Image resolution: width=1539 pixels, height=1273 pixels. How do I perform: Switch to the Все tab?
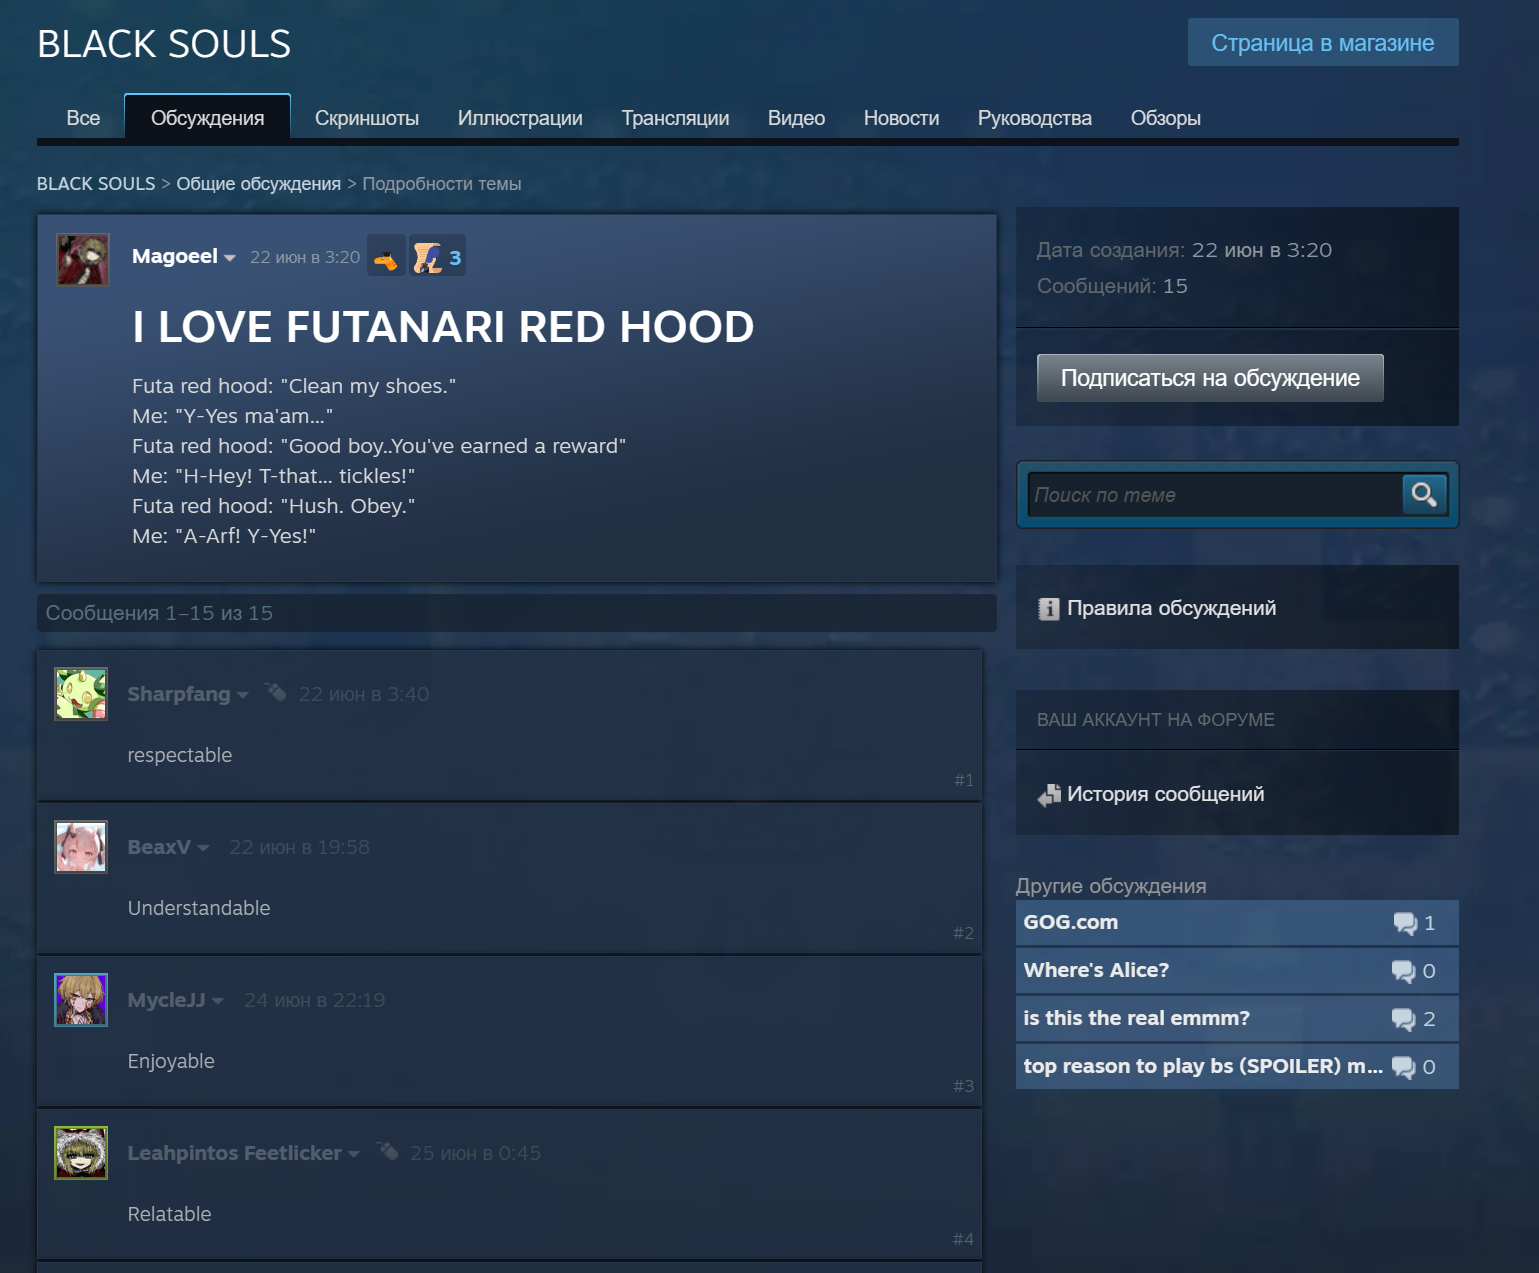83,118
